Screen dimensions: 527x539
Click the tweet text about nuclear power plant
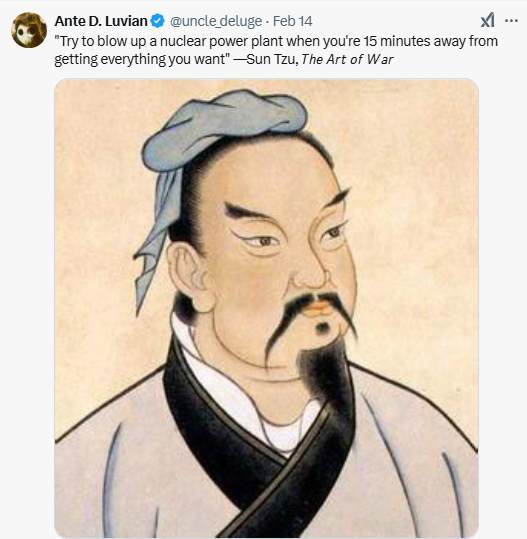click(276, 50)
